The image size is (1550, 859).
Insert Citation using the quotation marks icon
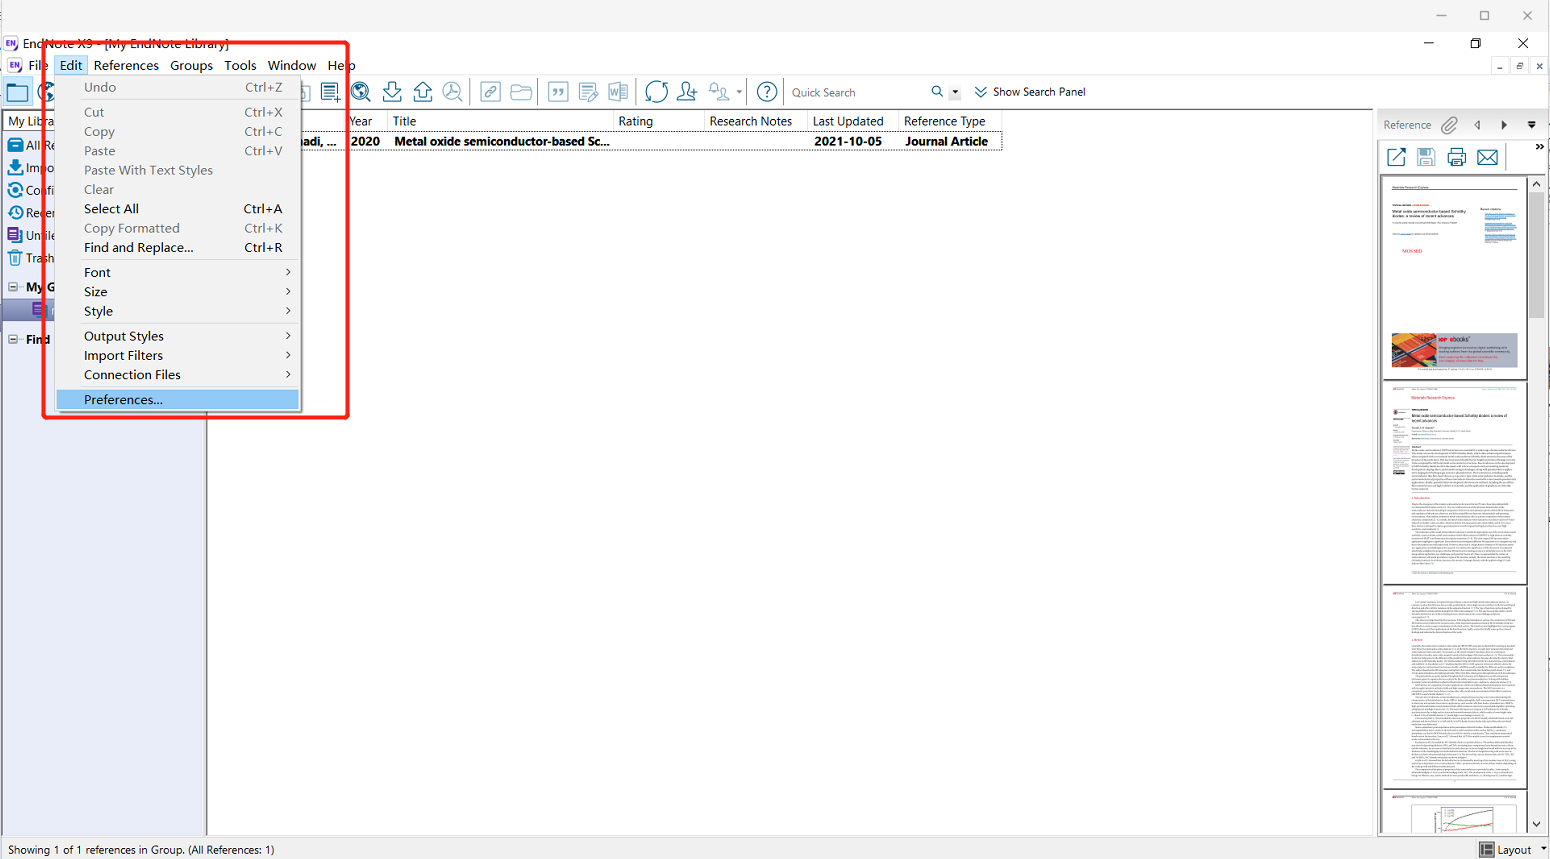coord(558,91)
